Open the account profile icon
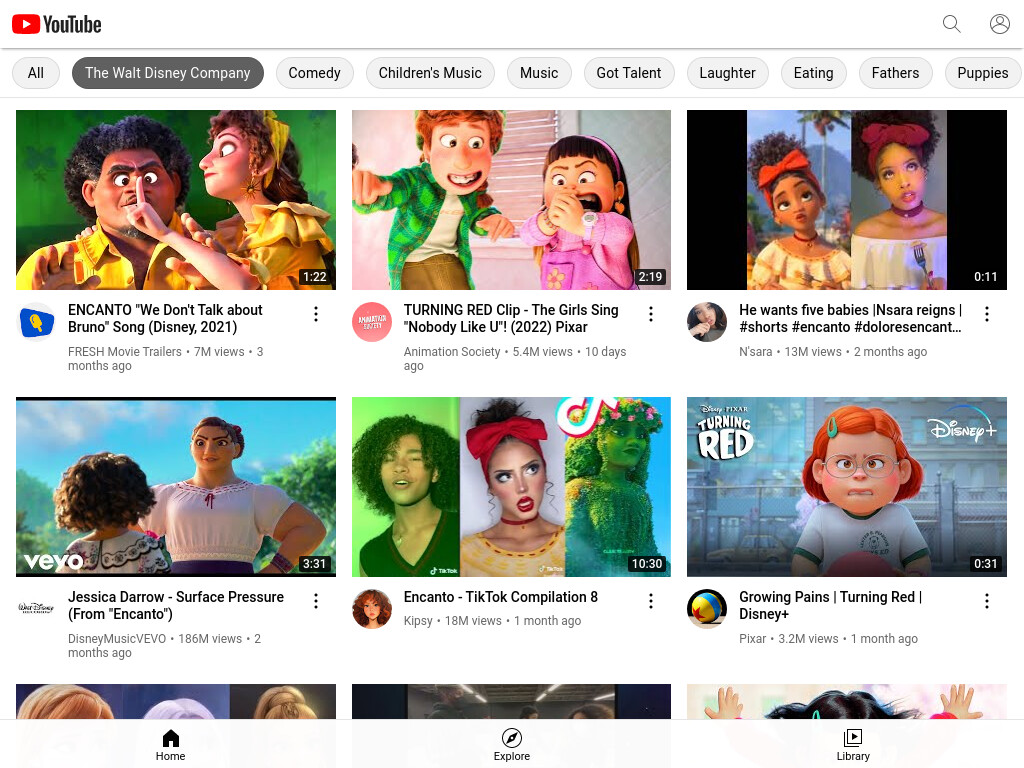 pos(999,24)
